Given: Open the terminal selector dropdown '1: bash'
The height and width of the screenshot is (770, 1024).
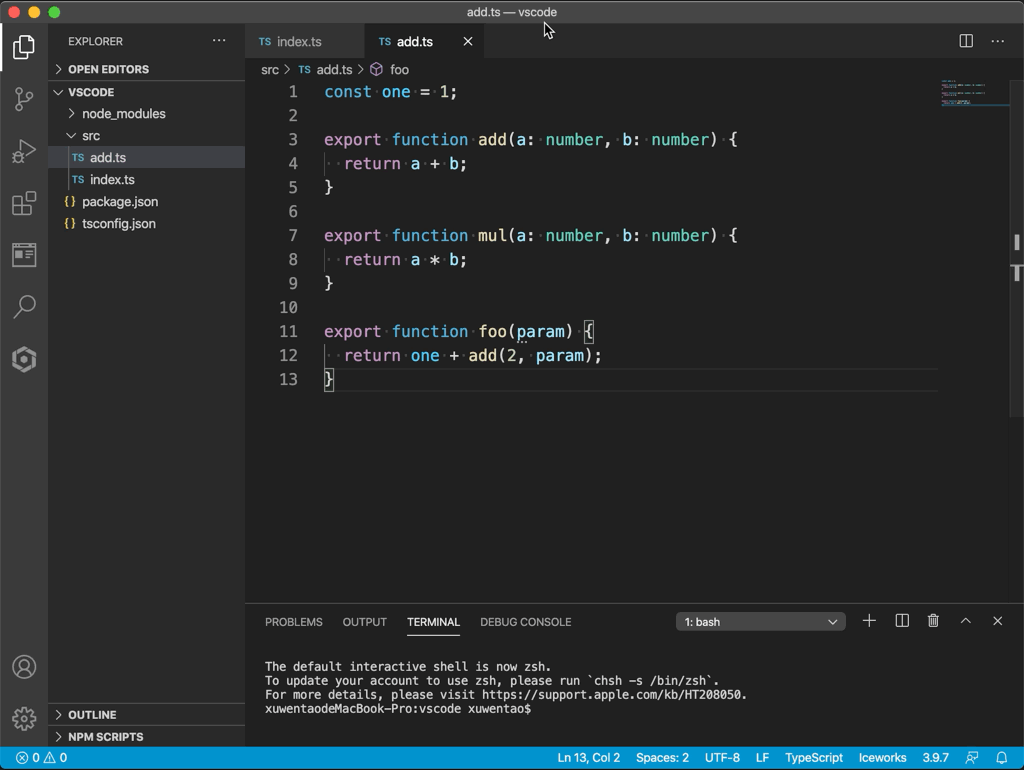Looking at the screenshot, I should coord(760,622).
